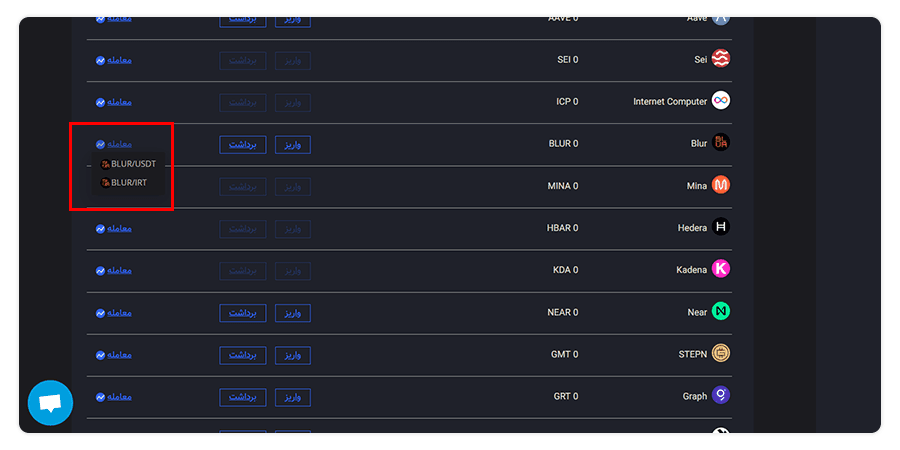Open the معامله trade link for KDA

119,270
